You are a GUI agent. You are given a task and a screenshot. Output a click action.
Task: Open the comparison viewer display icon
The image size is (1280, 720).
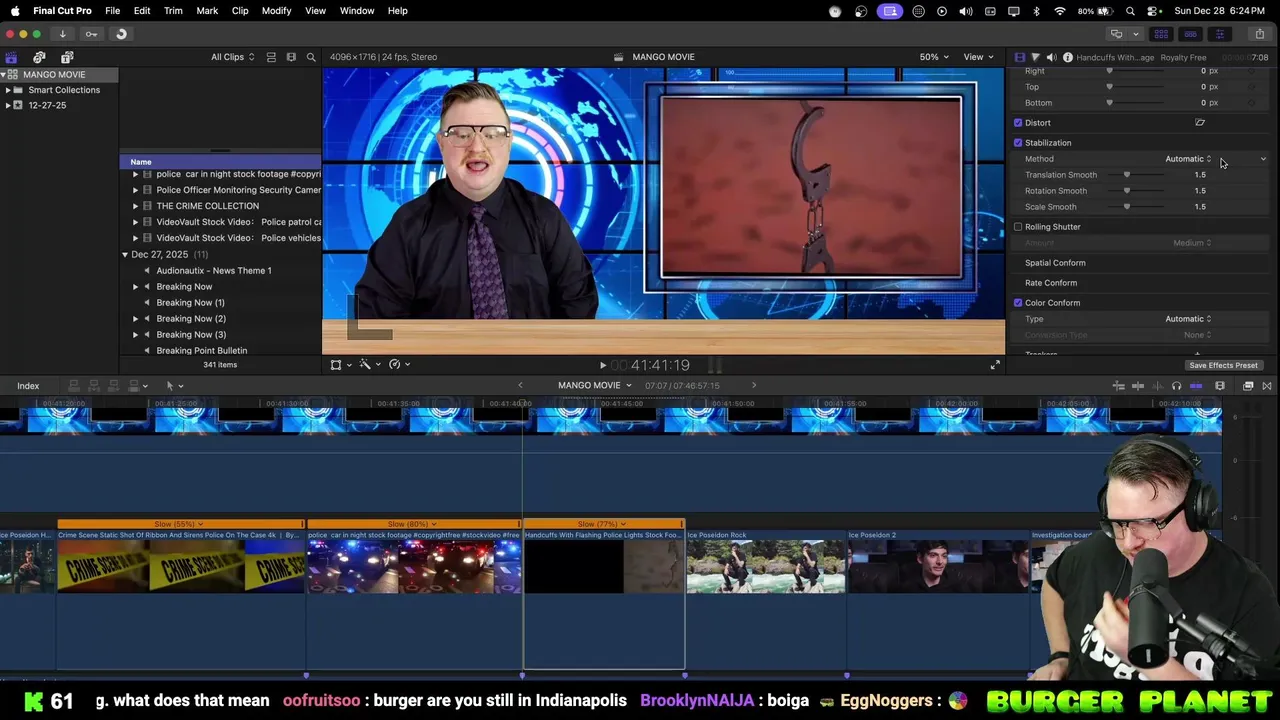[x=1116, y=34]
